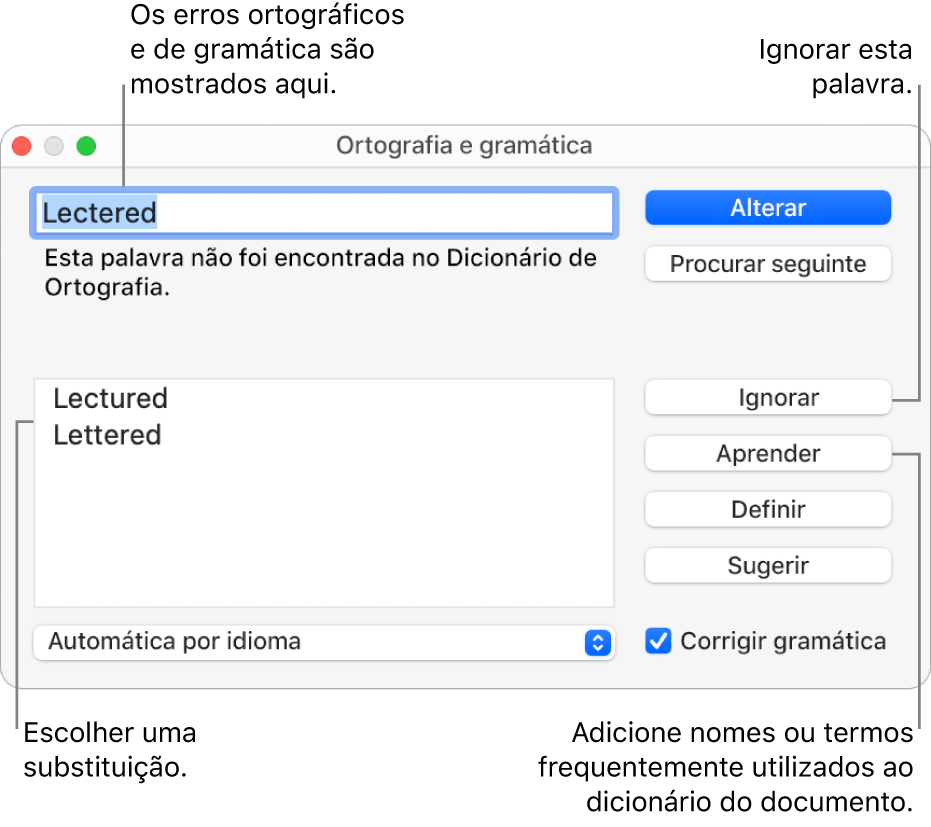Click the green zoom window button

click(x=87, y=146)
